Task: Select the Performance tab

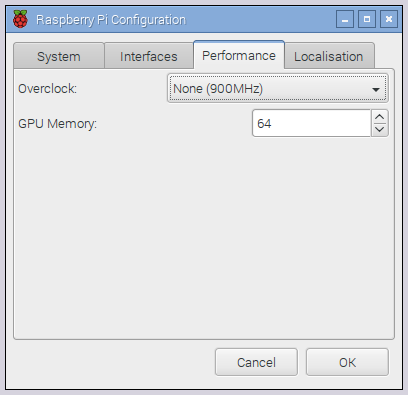Action: (239, 55)
